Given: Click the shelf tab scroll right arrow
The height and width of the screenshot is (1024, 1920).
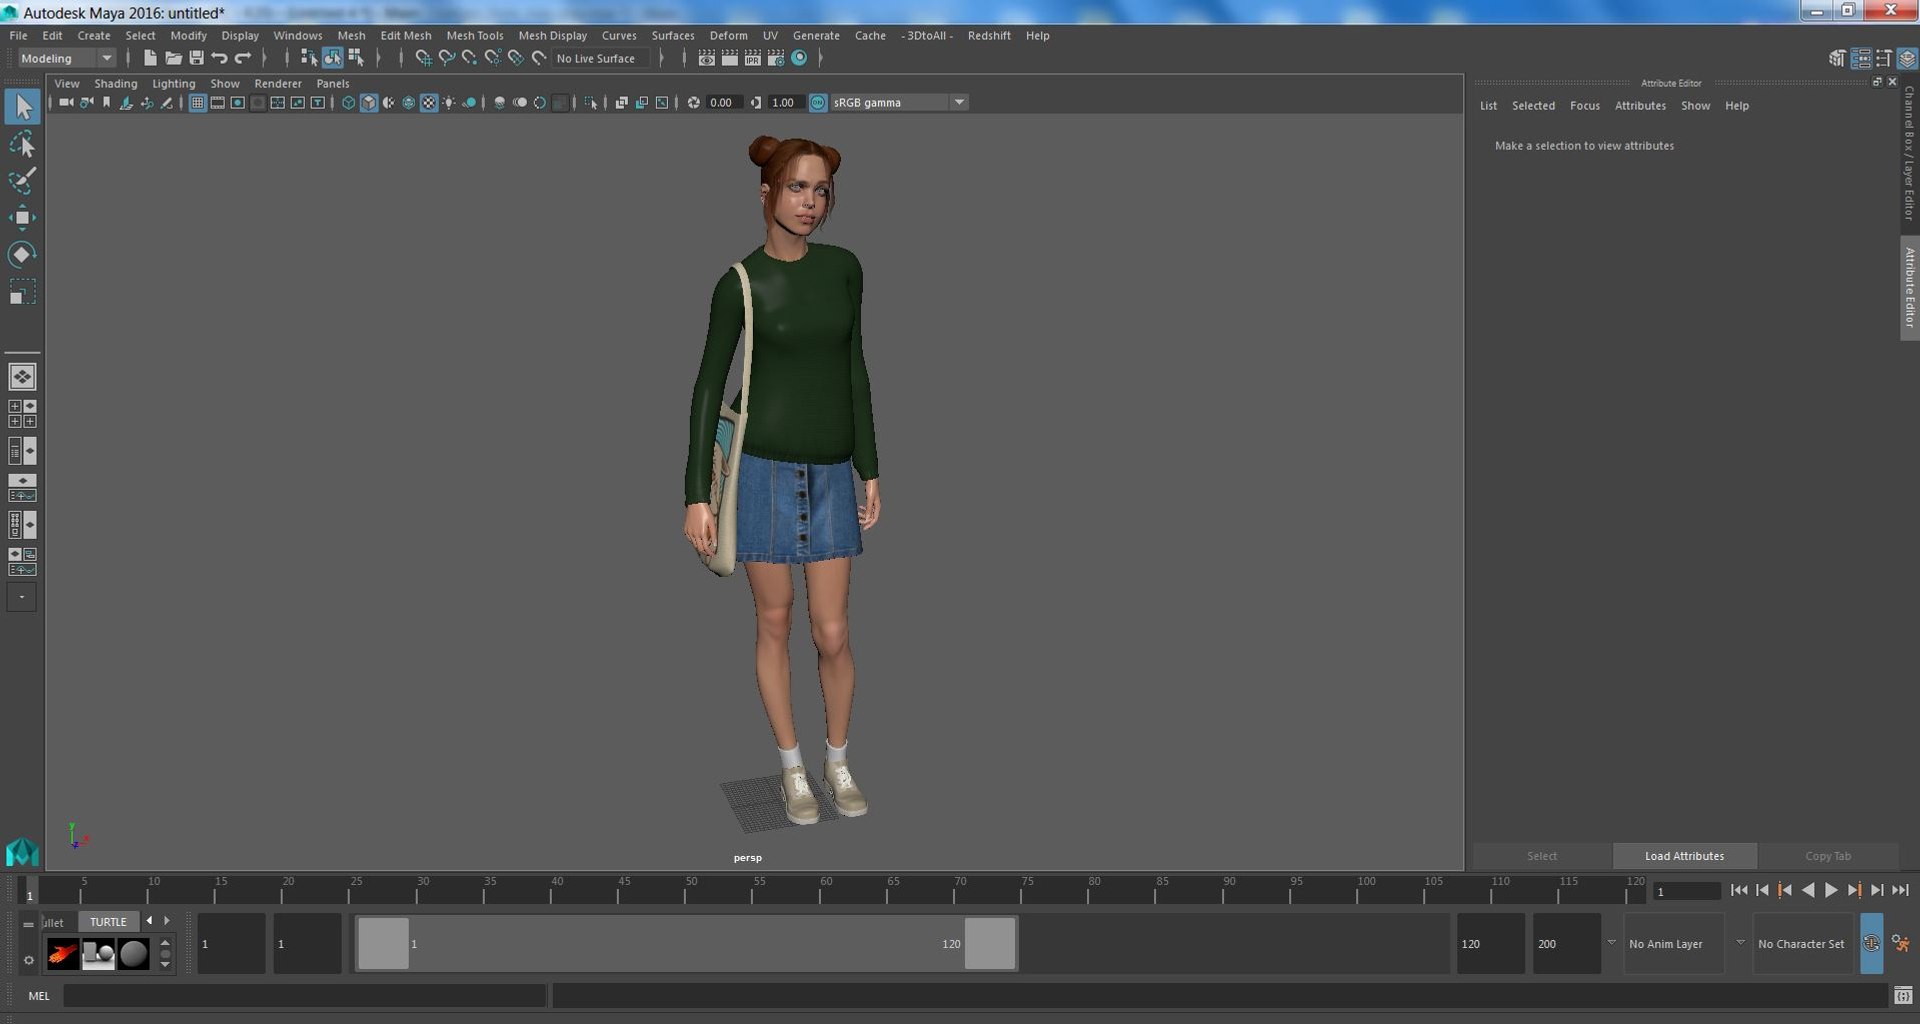Looking at the screenshot, I should coord(166,920).
